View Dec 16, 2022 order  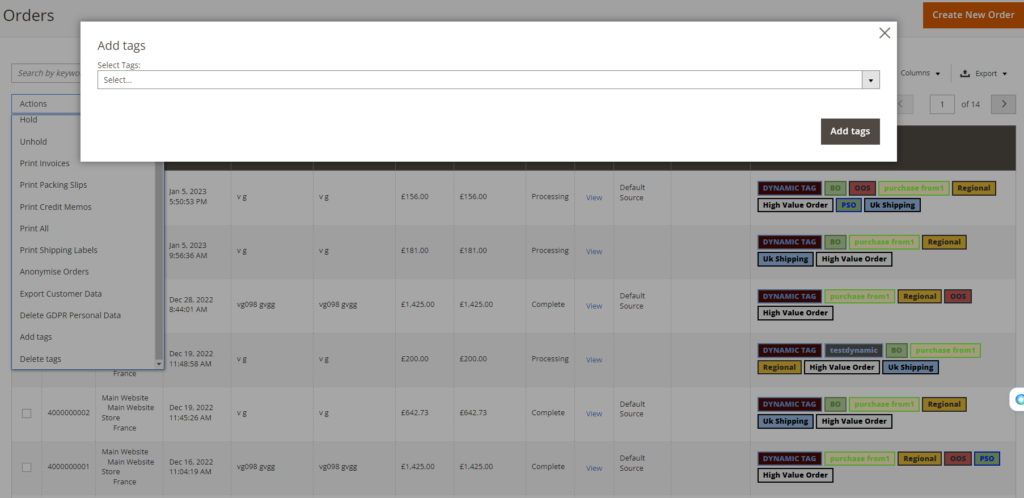pos(594,468)
